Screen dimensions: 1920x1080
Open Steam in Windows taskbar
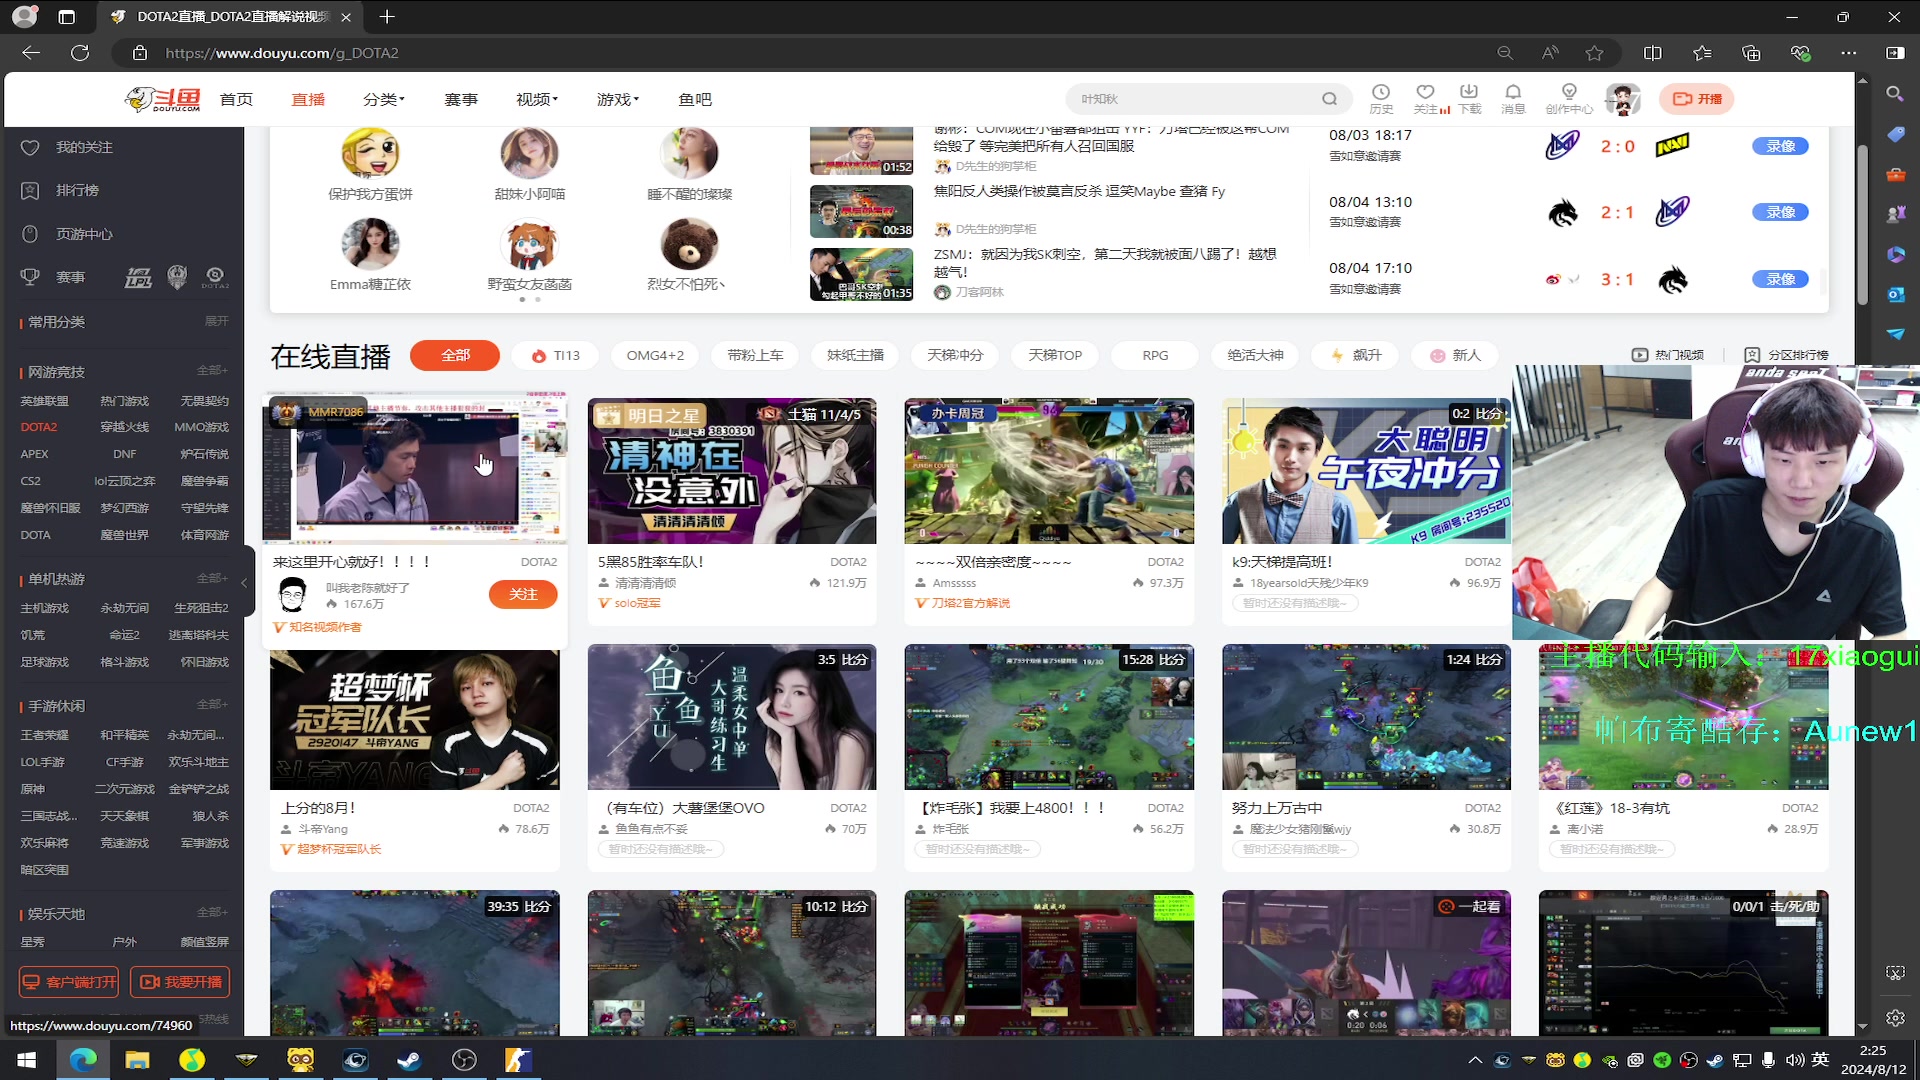click(x=409, y=1060)
